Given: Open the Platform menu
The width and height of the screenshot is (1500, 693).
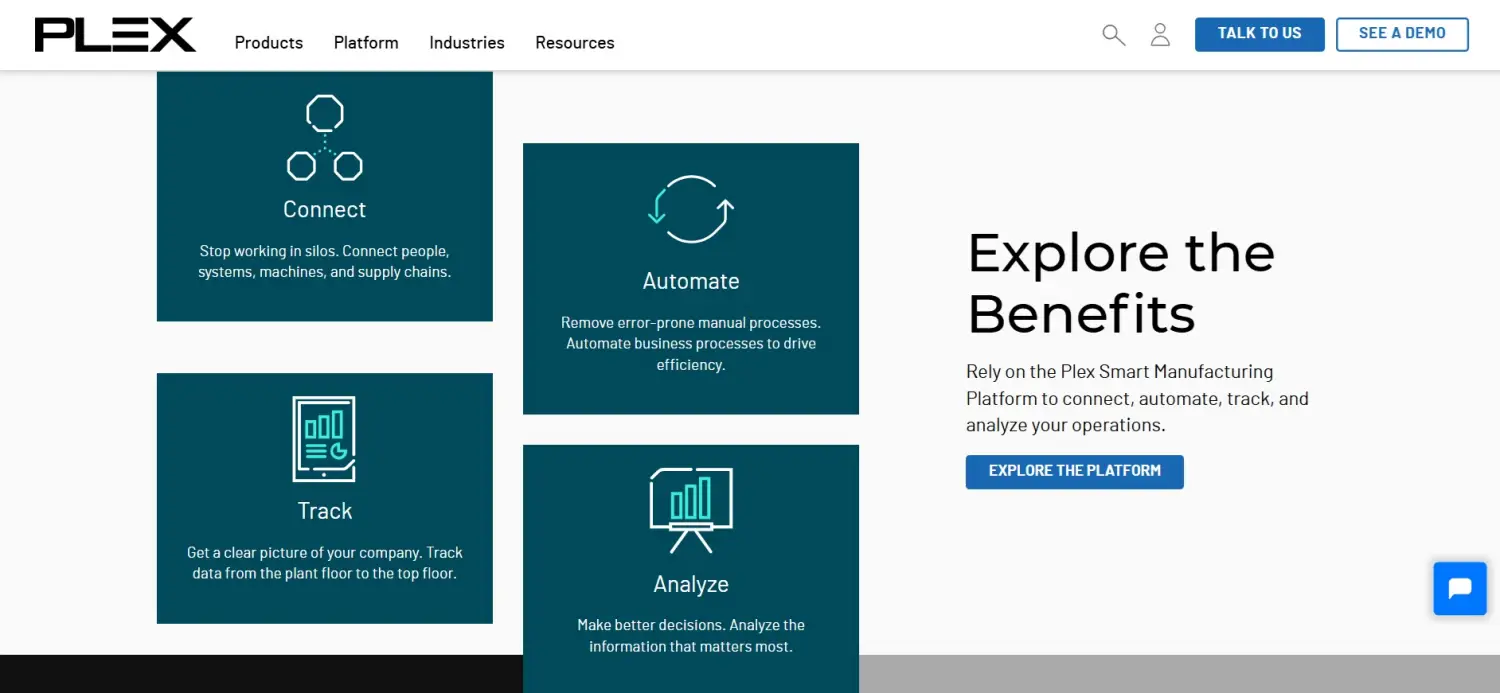Looking at the screenshot, I should (x=366, y=43).
